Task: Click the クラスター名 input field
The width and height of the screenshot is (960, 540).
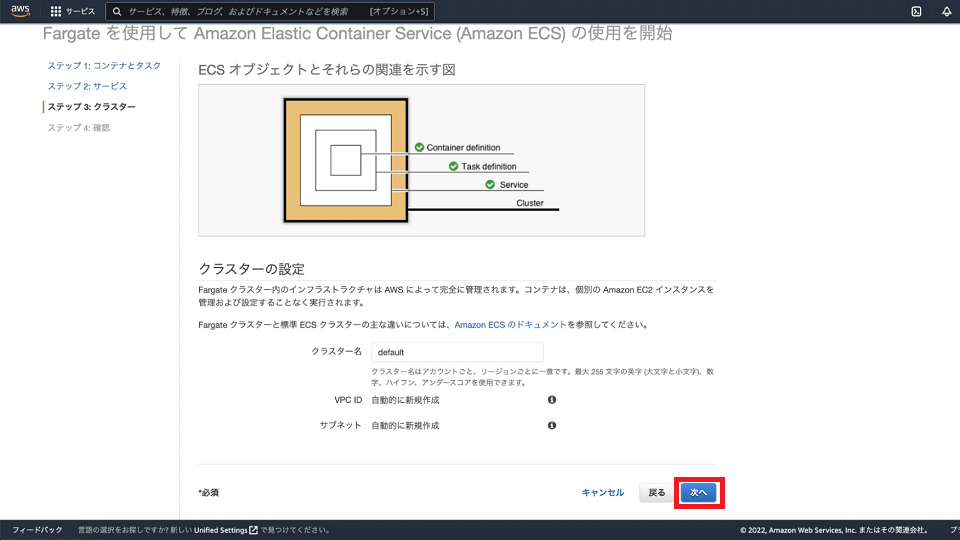Action: click(457, 352)
